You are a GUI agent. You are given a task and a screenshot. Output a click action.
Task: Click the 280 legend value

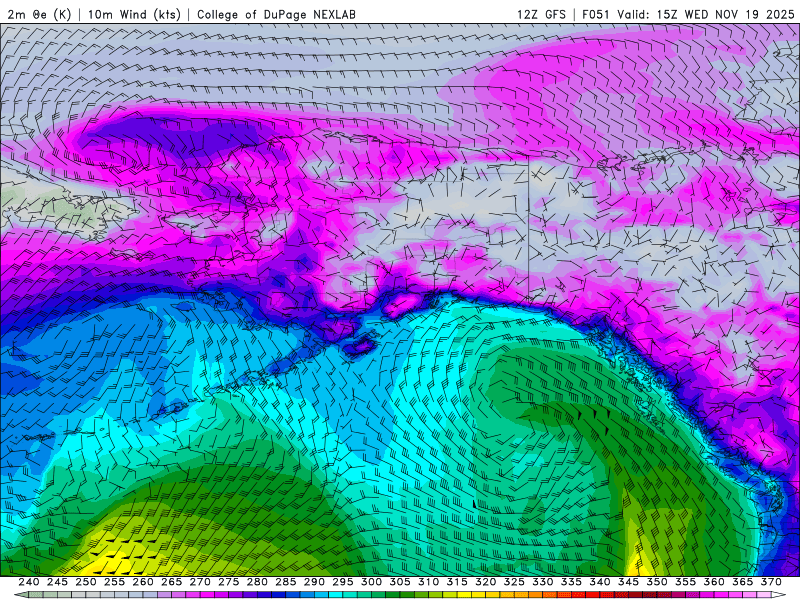click(257, 582)
